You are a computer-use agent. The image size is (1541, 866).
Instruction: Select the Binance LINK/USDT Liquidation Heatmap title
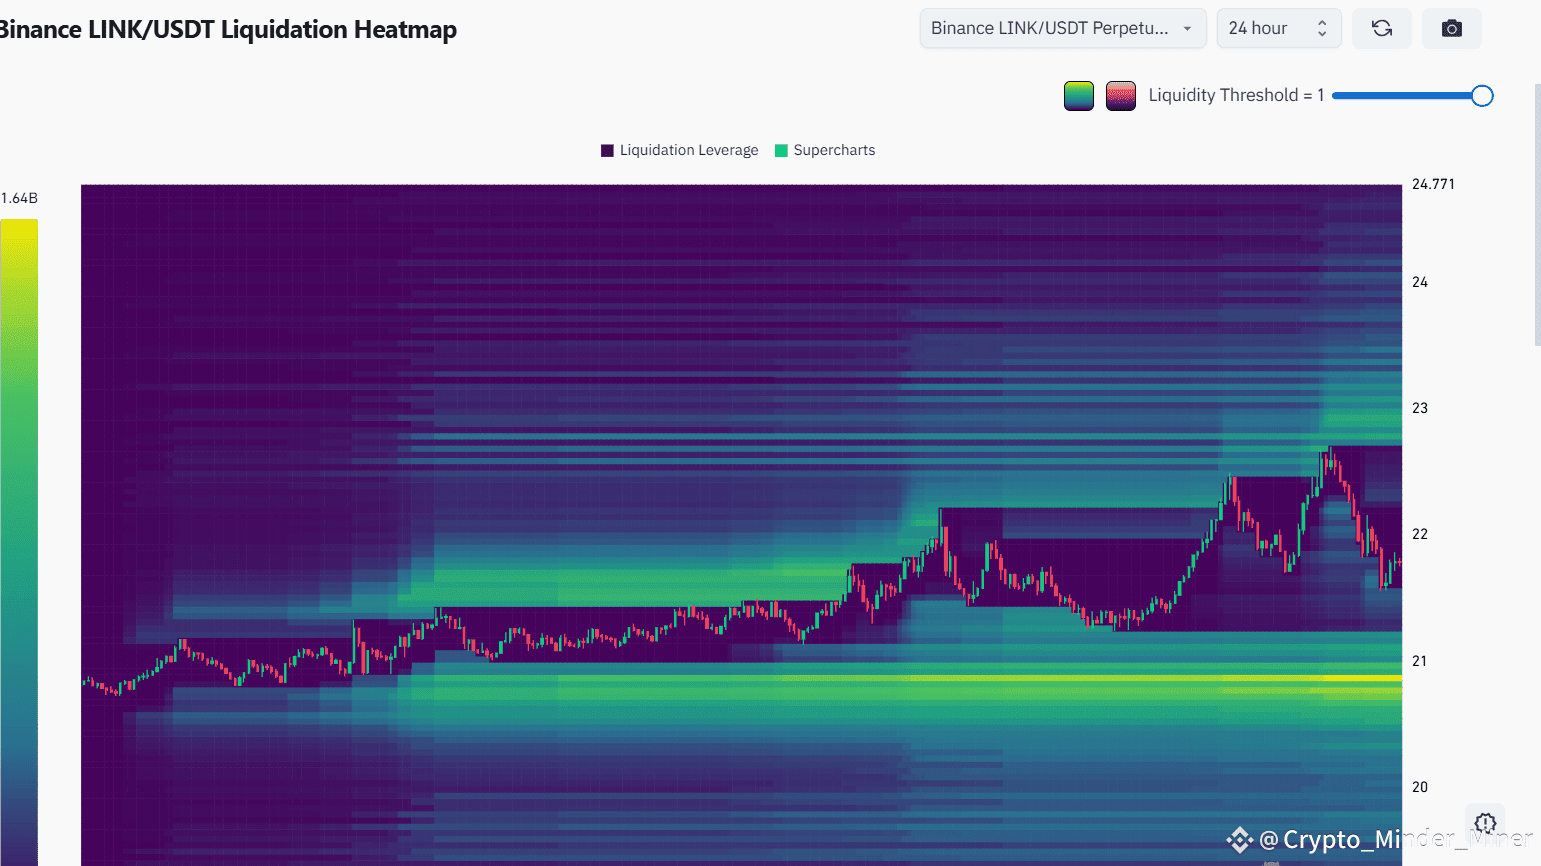tap(228, 29)
